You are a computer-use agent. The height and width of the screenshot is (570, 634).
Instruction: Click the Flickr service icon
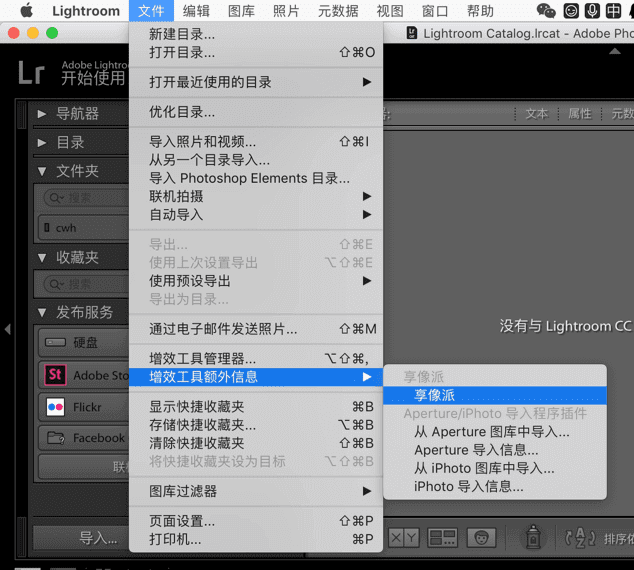point(55,407)
